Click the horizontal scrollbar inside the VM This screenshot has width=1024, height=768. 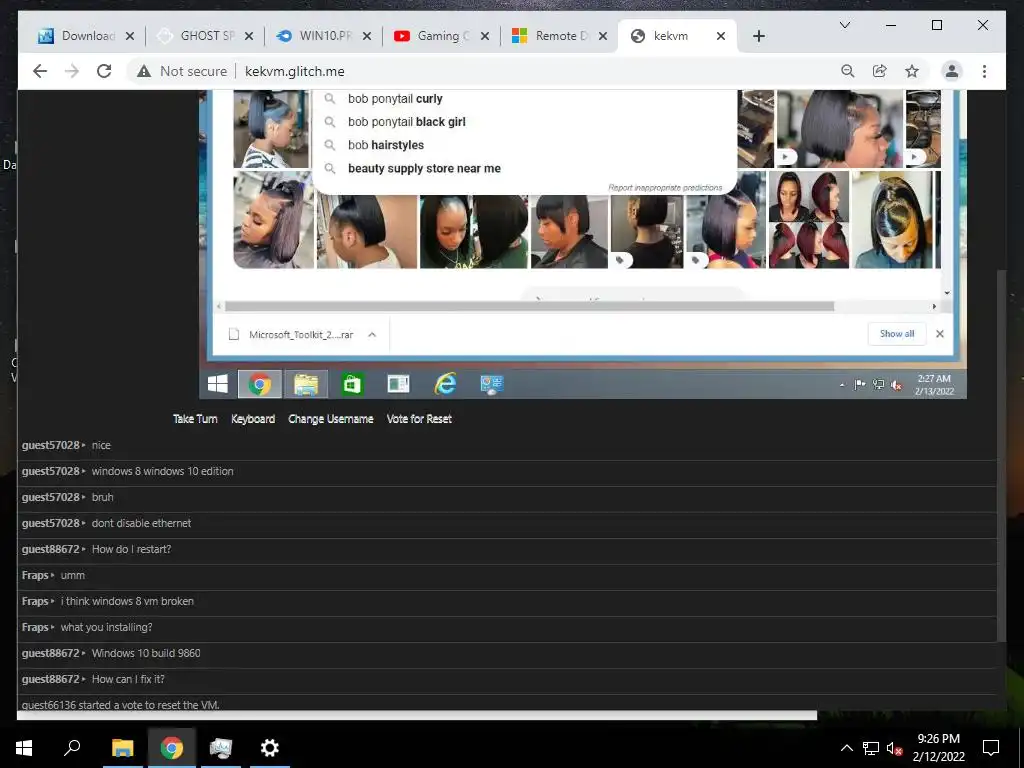(x=529, y=306)
